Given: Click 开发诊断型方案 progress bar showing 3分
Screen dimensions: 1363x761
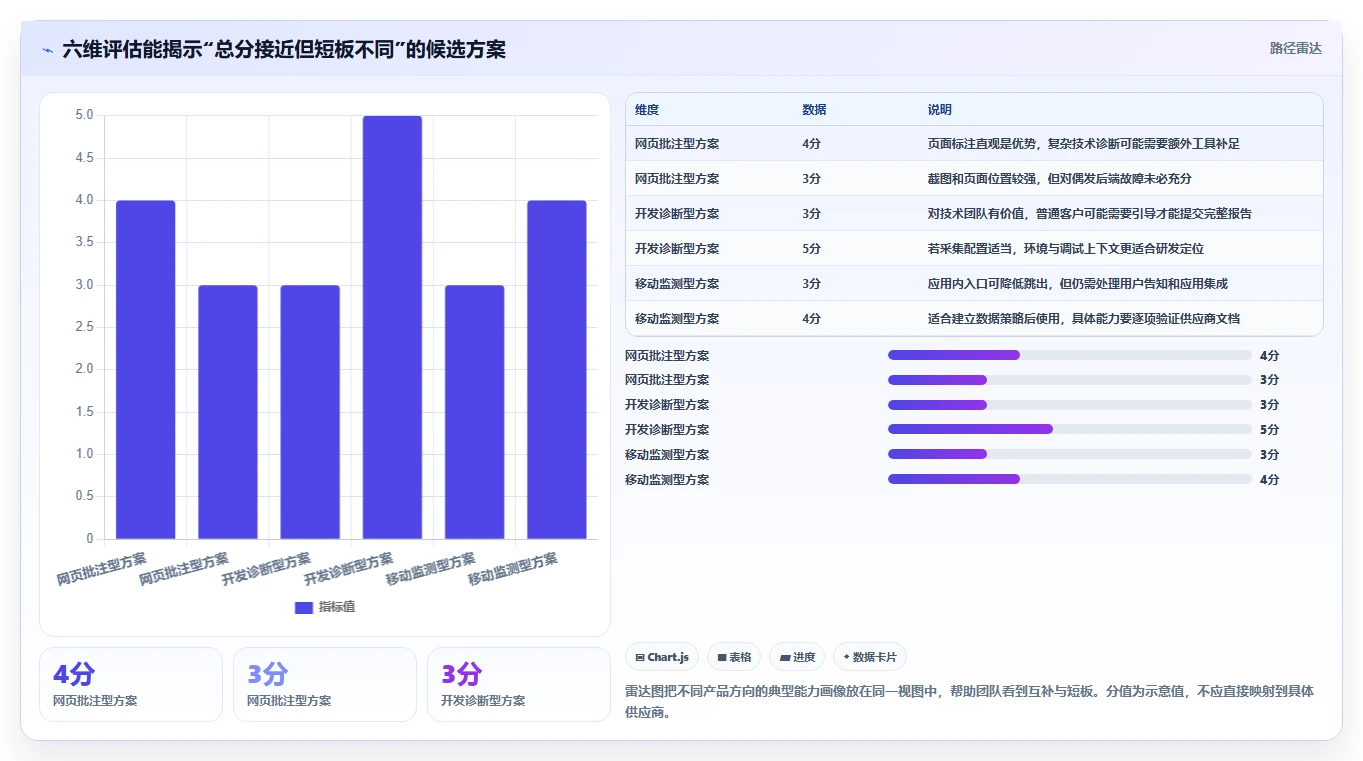Looking at the screenshot, I should [x=1070, y=405].
